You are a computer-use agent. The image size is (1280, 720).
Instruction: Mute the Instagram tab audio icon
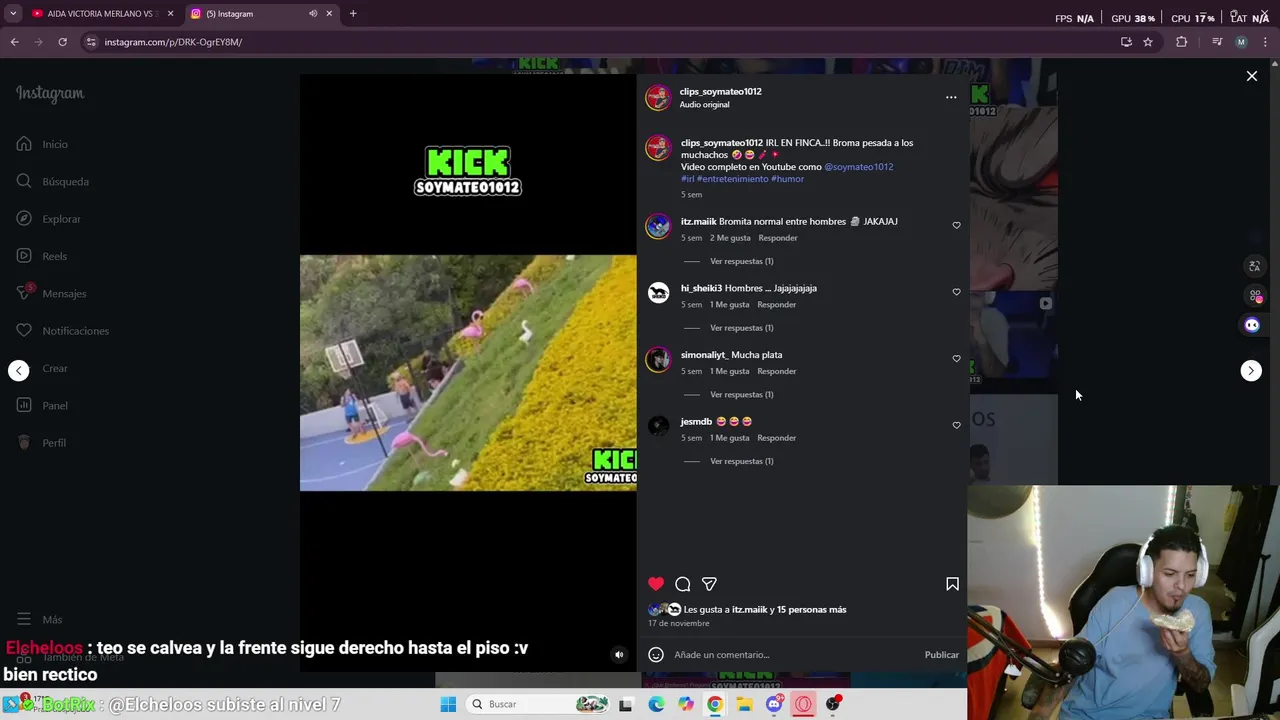click(313, 14)
